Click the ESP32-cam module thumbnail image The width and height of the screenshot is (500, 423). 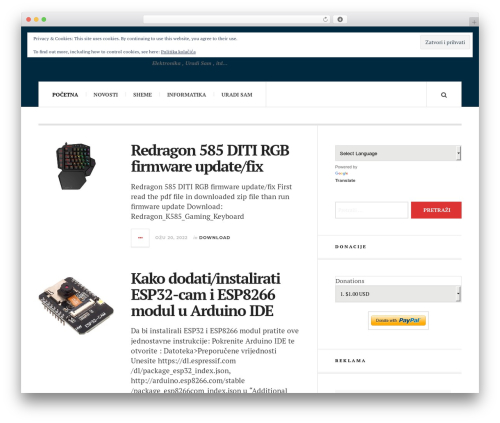point(76,306)
